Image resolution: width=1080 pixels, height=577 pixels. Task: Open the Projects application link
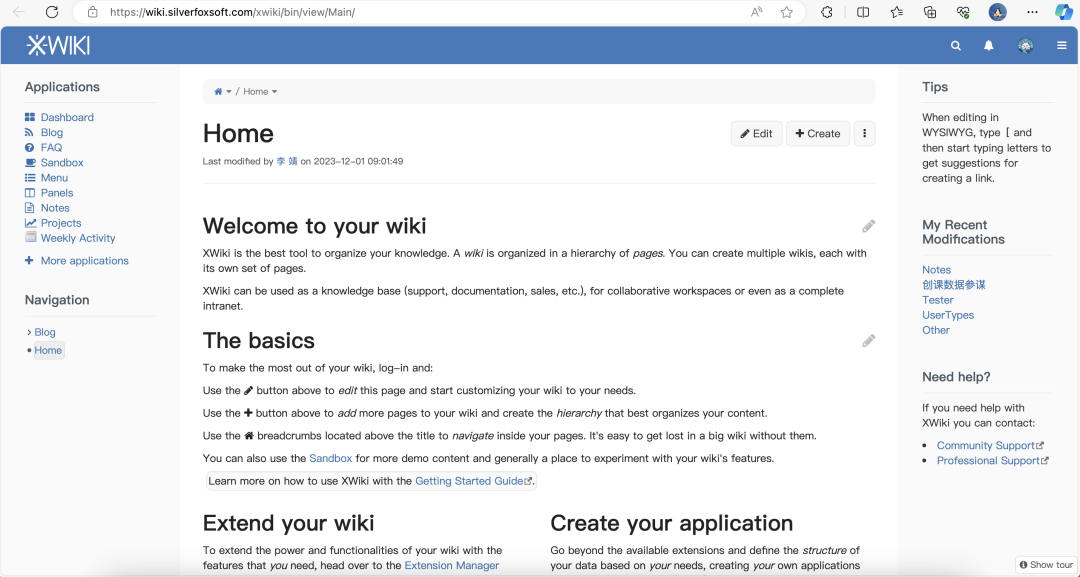tap(61, 223)
